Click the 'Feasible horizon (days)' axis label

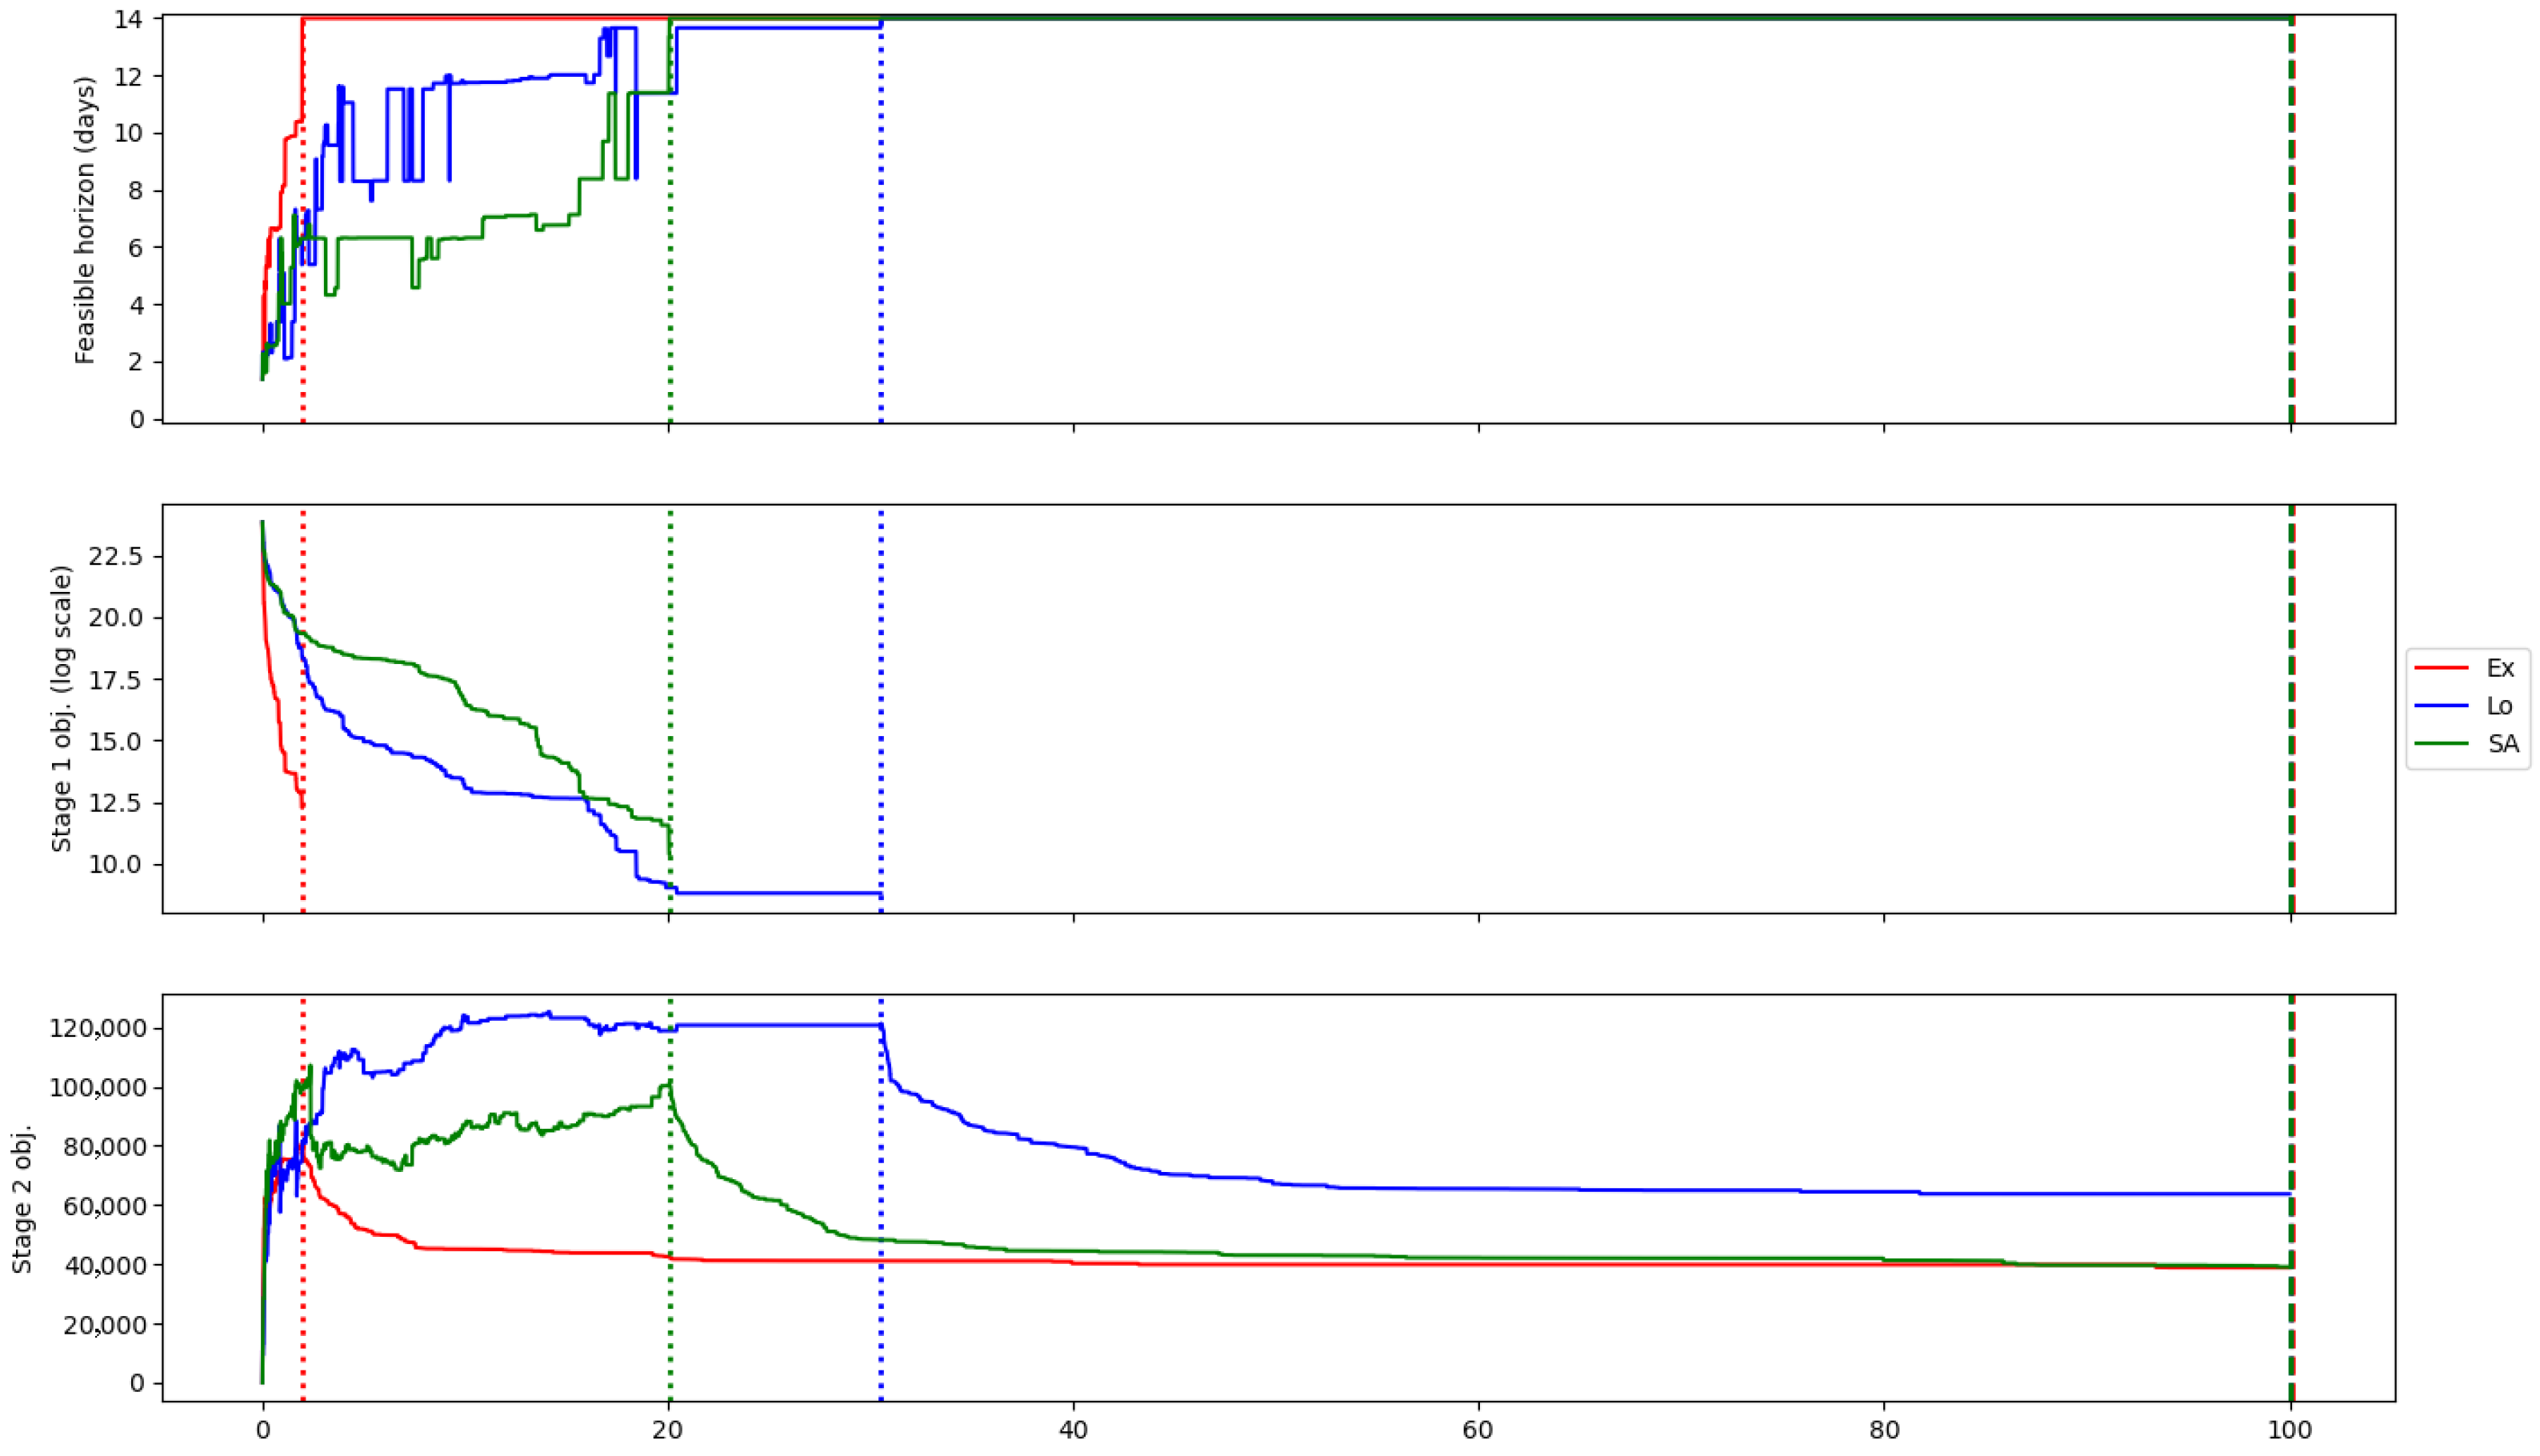point(85,220)
